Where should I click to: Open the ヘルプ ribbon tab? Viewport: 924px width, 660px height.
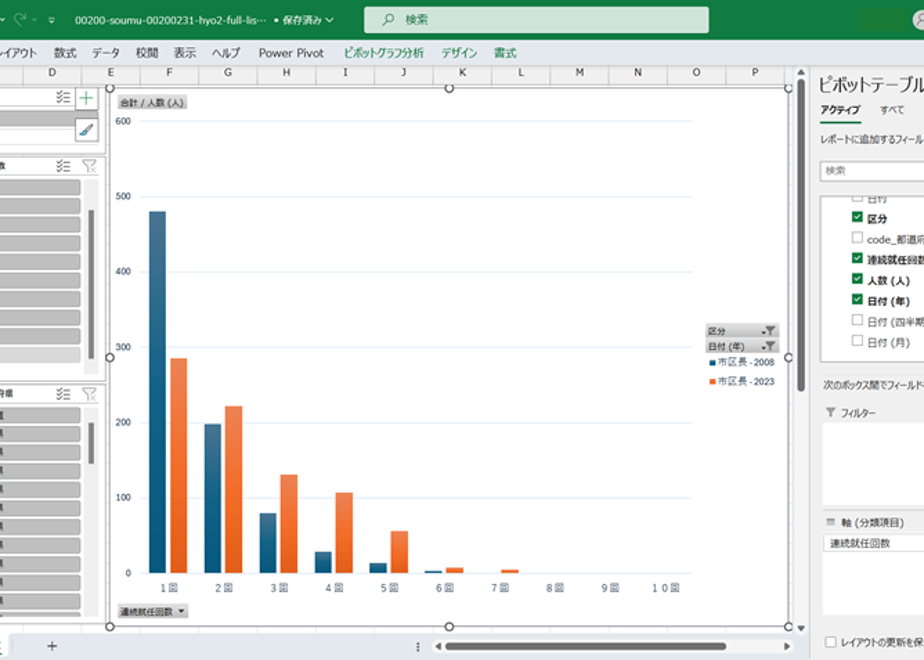226,53
